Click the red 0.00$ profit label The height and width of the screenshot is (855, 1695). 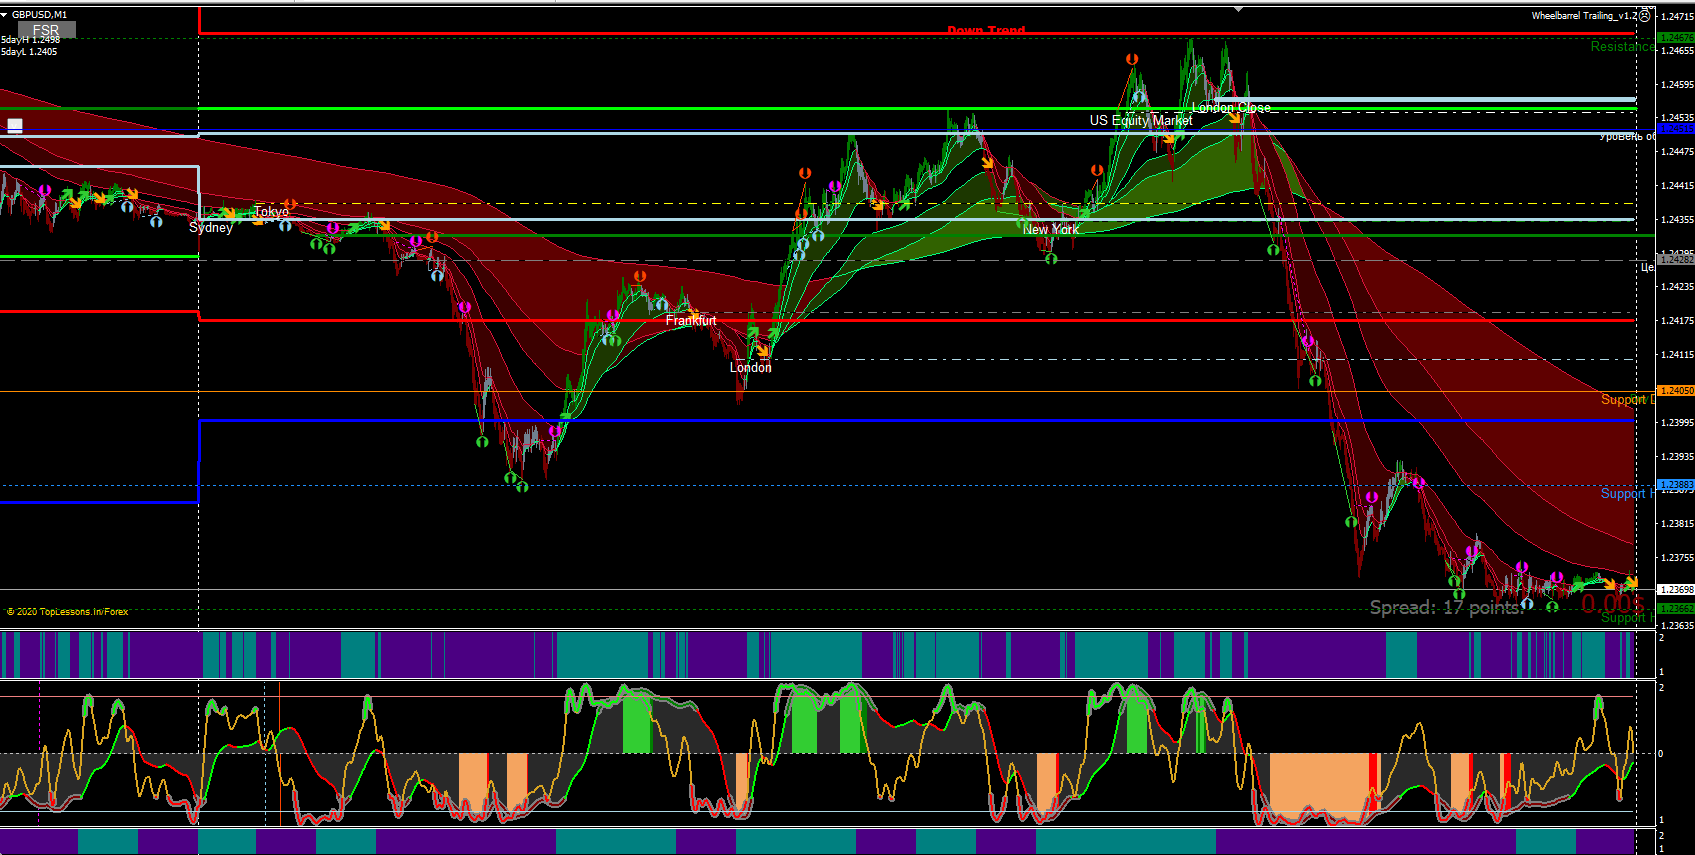[1613, 603]
